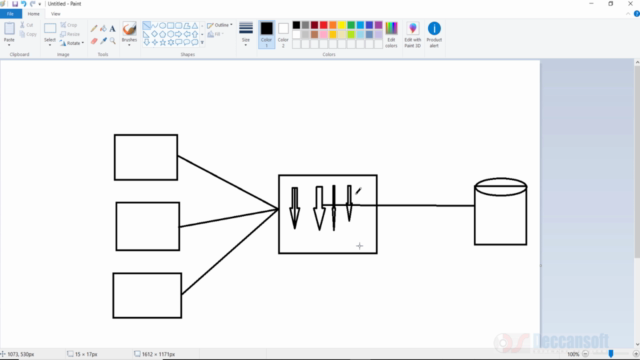The image size is (640, 360).
Task: Open the File menu
Action: coord(11,14)
